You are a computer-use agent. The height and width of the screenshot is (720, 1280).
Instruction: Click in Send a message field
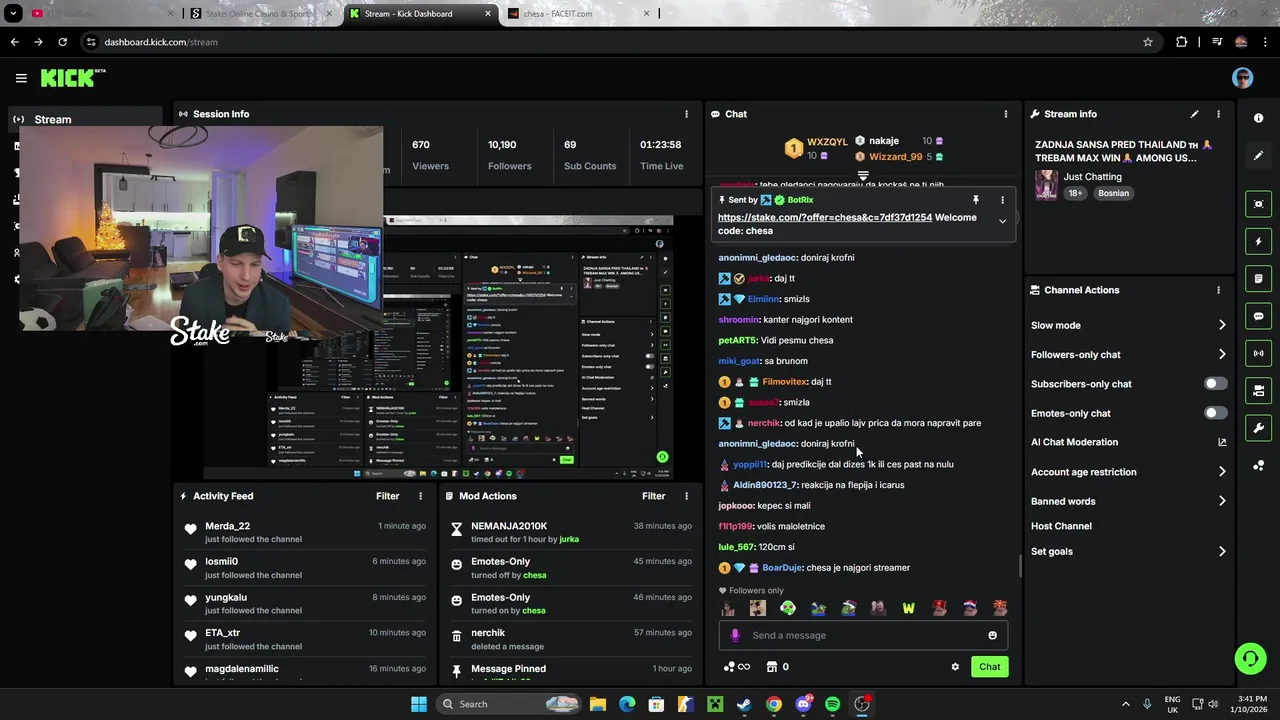[x=862, y=635]
